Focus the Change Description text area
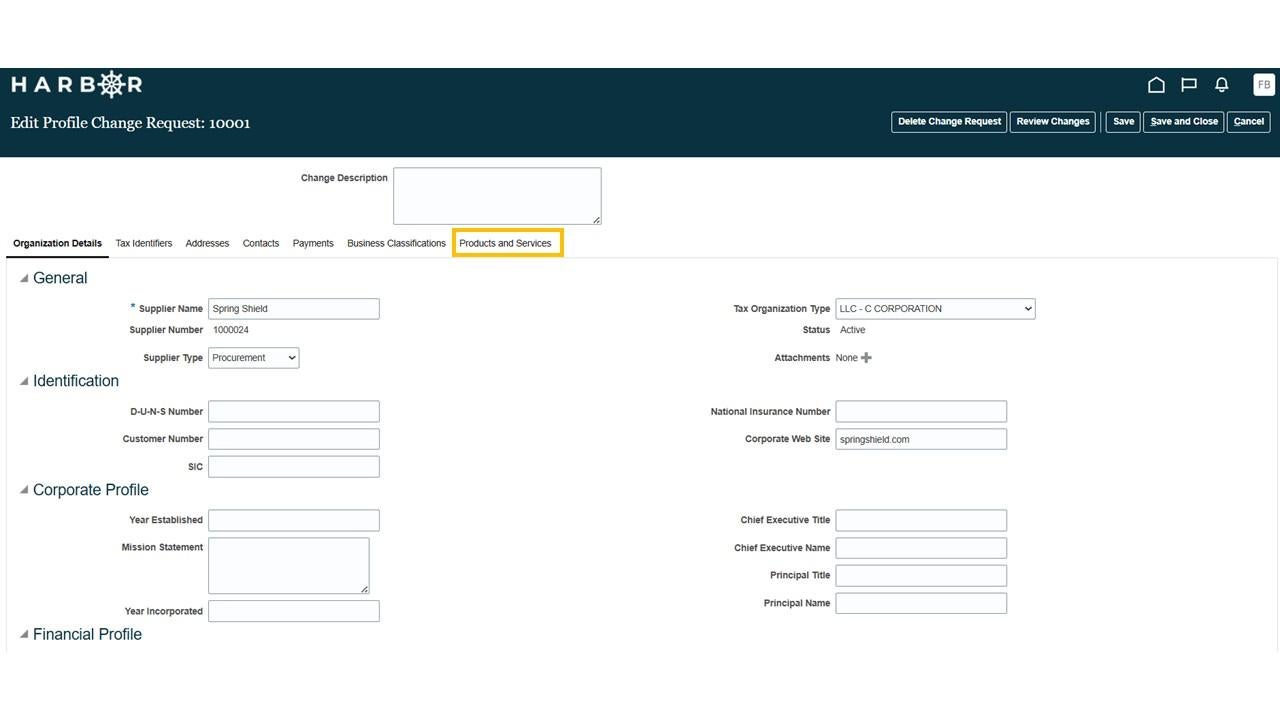Image resolution: width=1280 pixels, height=720 pixels. (497, 196)
